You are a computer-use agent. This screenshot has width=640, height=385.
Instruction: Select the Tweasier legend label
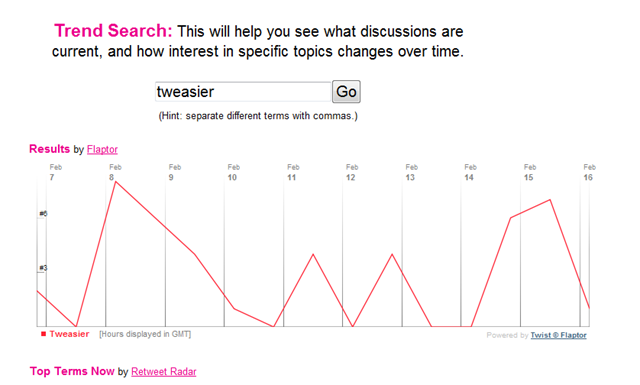69,334
